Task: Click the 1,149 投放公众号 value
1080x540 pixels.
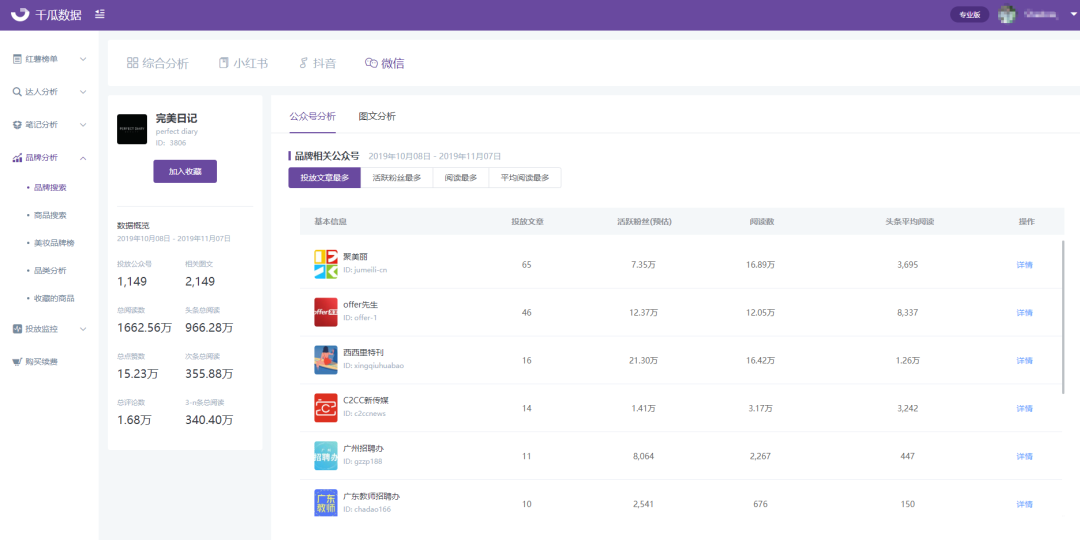Action: (132, 281)
